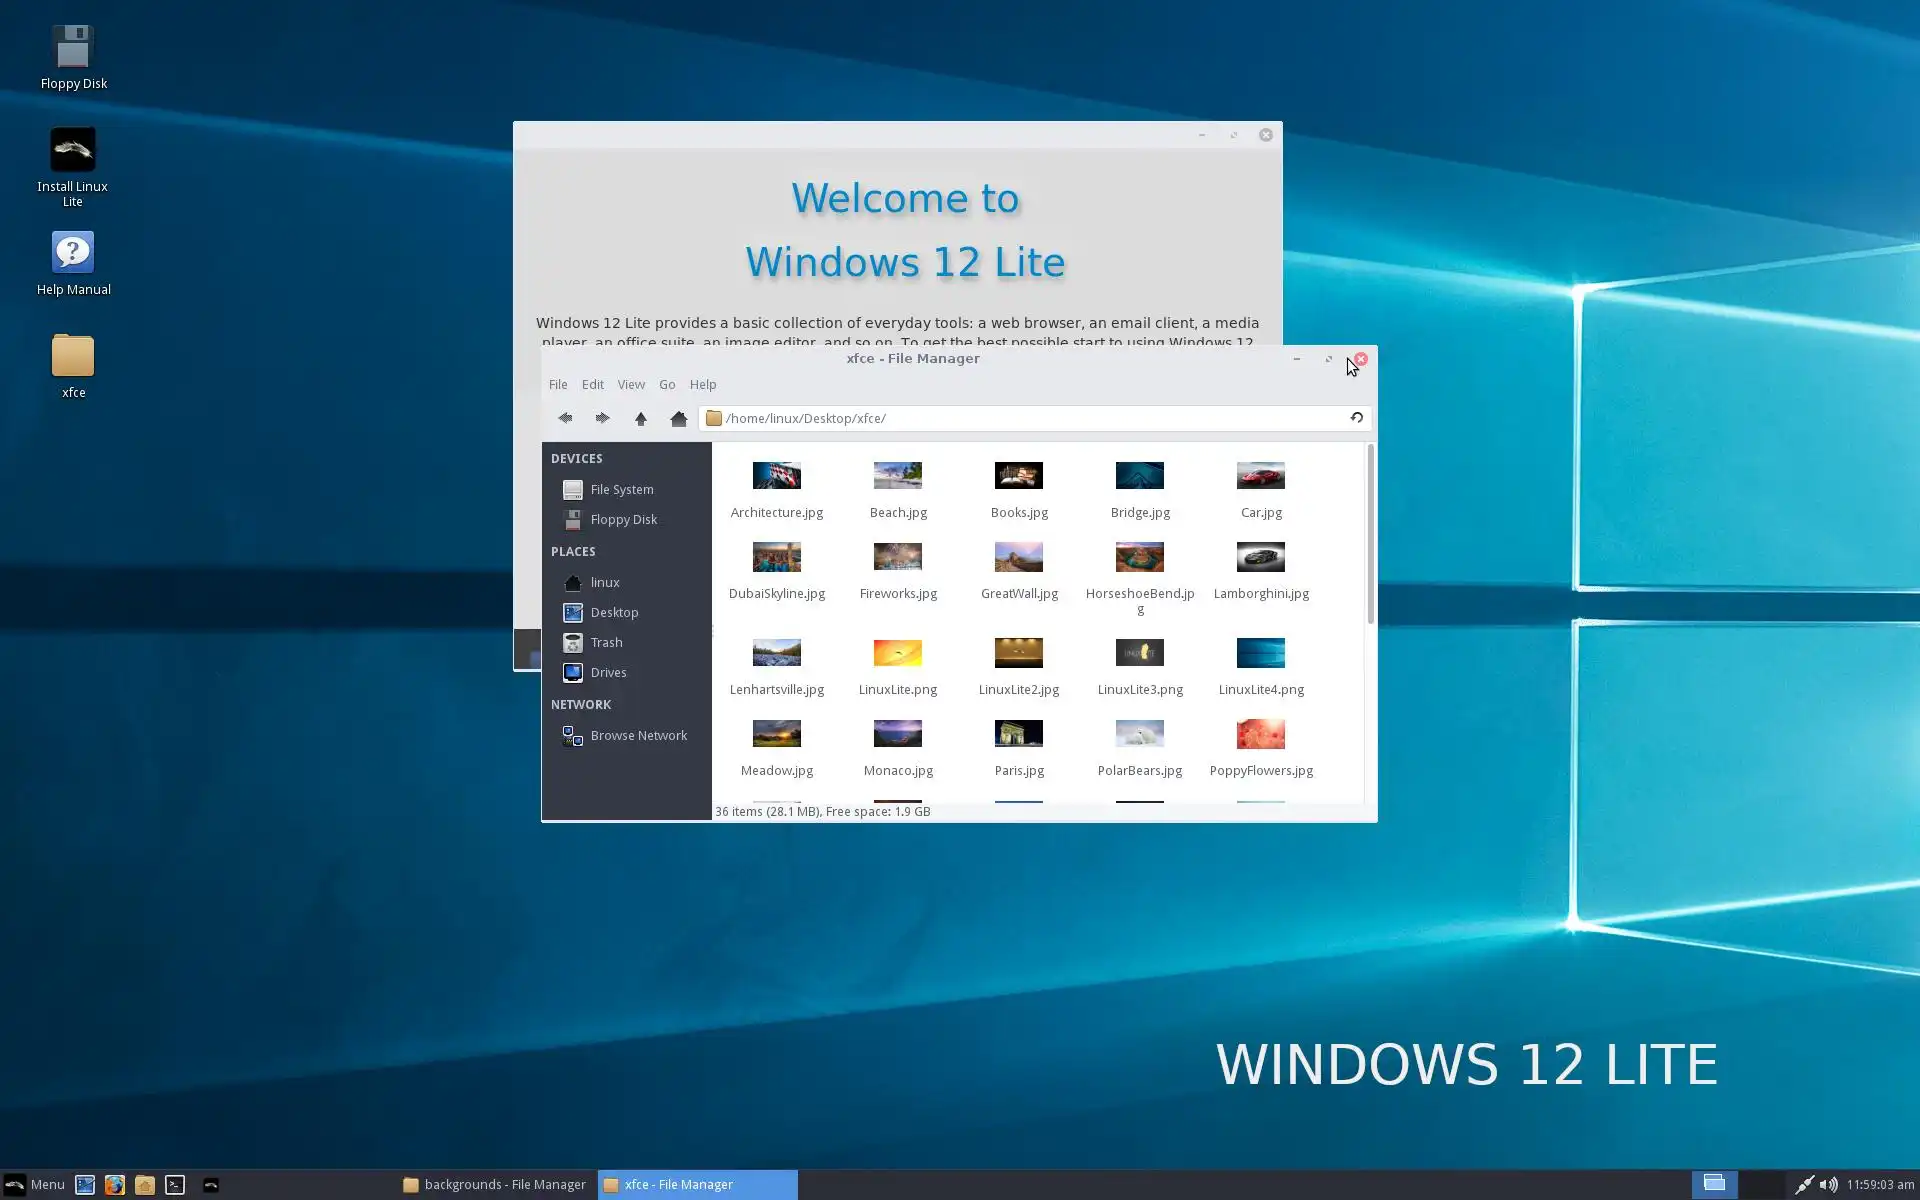1920x1200 pixels.
Task: Launch the terminal from the taskbar
Action: click(175, 1185)
